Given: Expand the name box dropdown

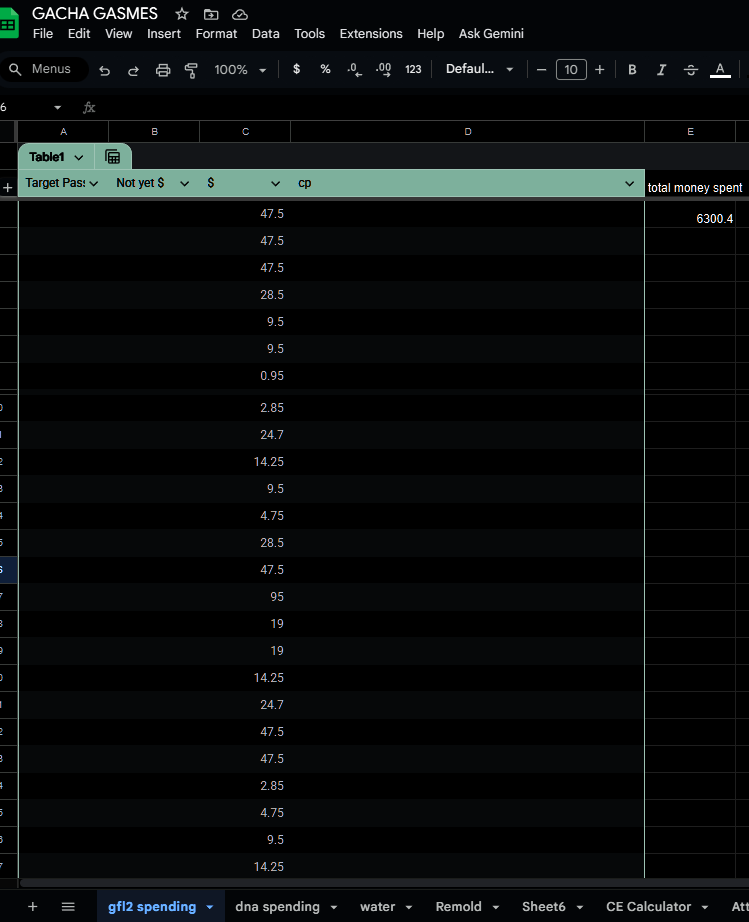Looking at the screenshot, I should coord(57,108).
